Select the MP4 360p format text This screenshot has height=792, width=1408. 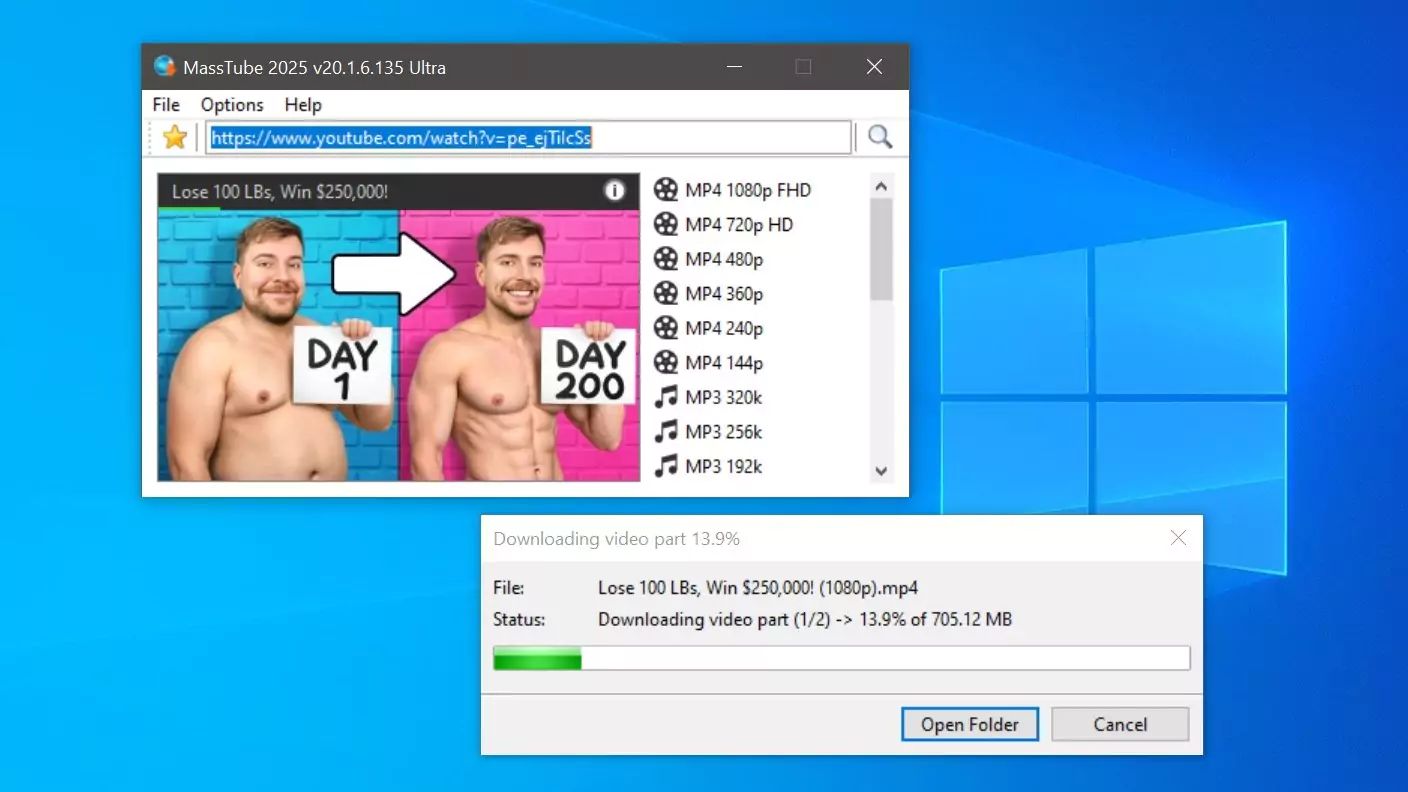pyautogui.click(x=724, y=294)
